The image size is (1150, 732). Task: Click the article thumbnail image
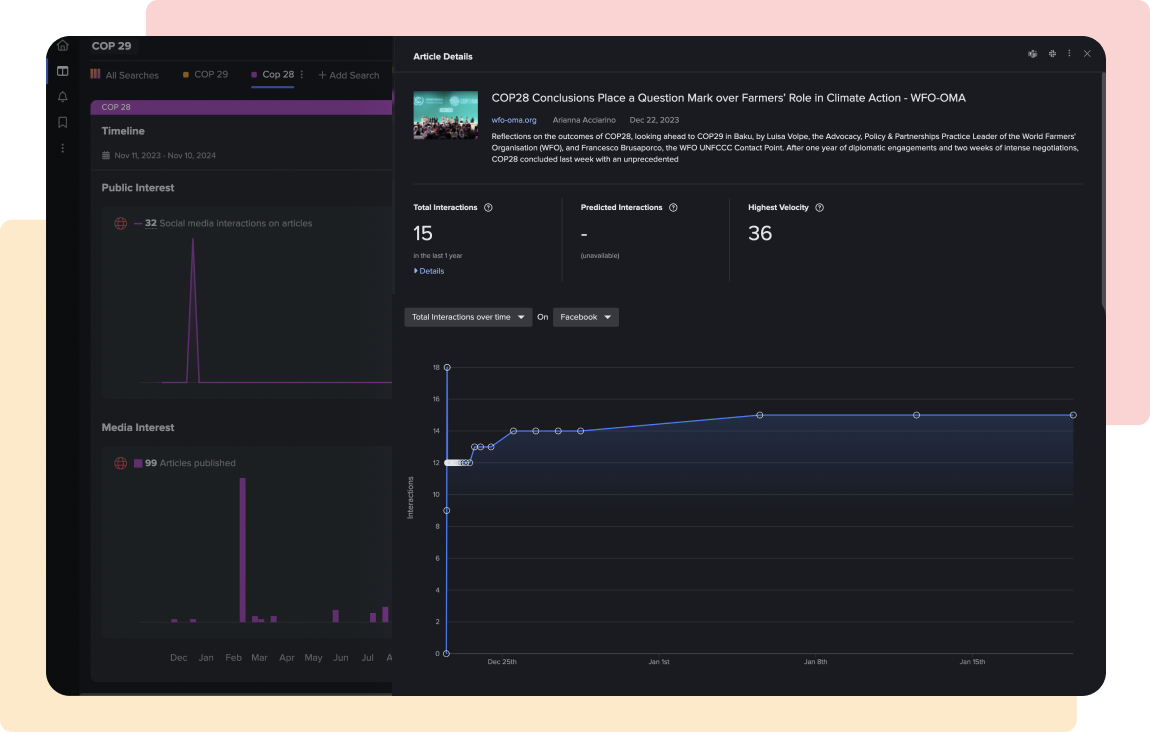[x=445, y=115]
